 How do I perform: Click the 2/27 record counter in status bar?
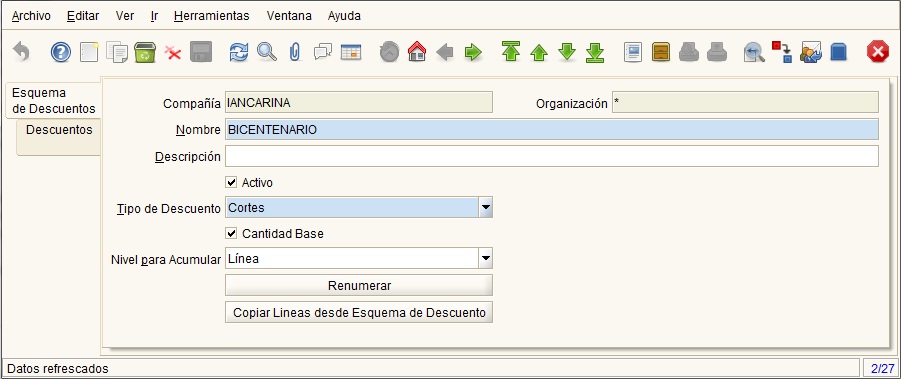[882, 368]
